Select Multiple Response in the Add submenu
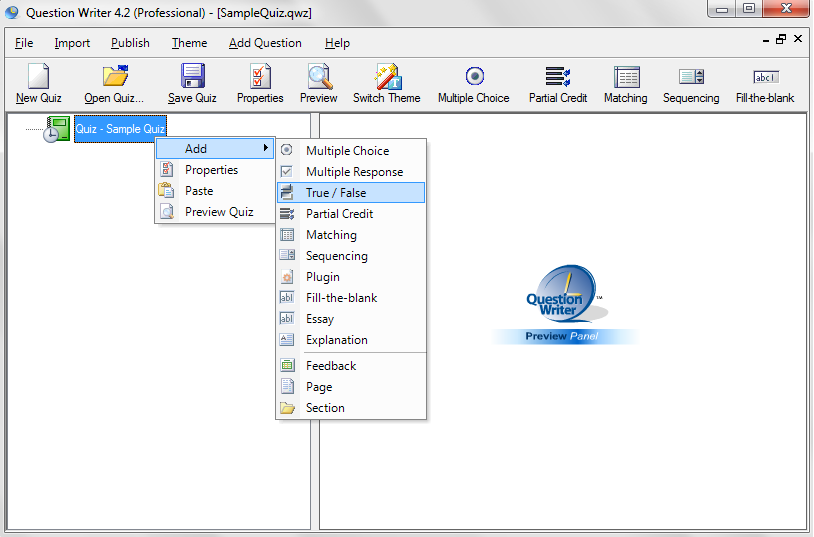 click(x=351, y=172)
